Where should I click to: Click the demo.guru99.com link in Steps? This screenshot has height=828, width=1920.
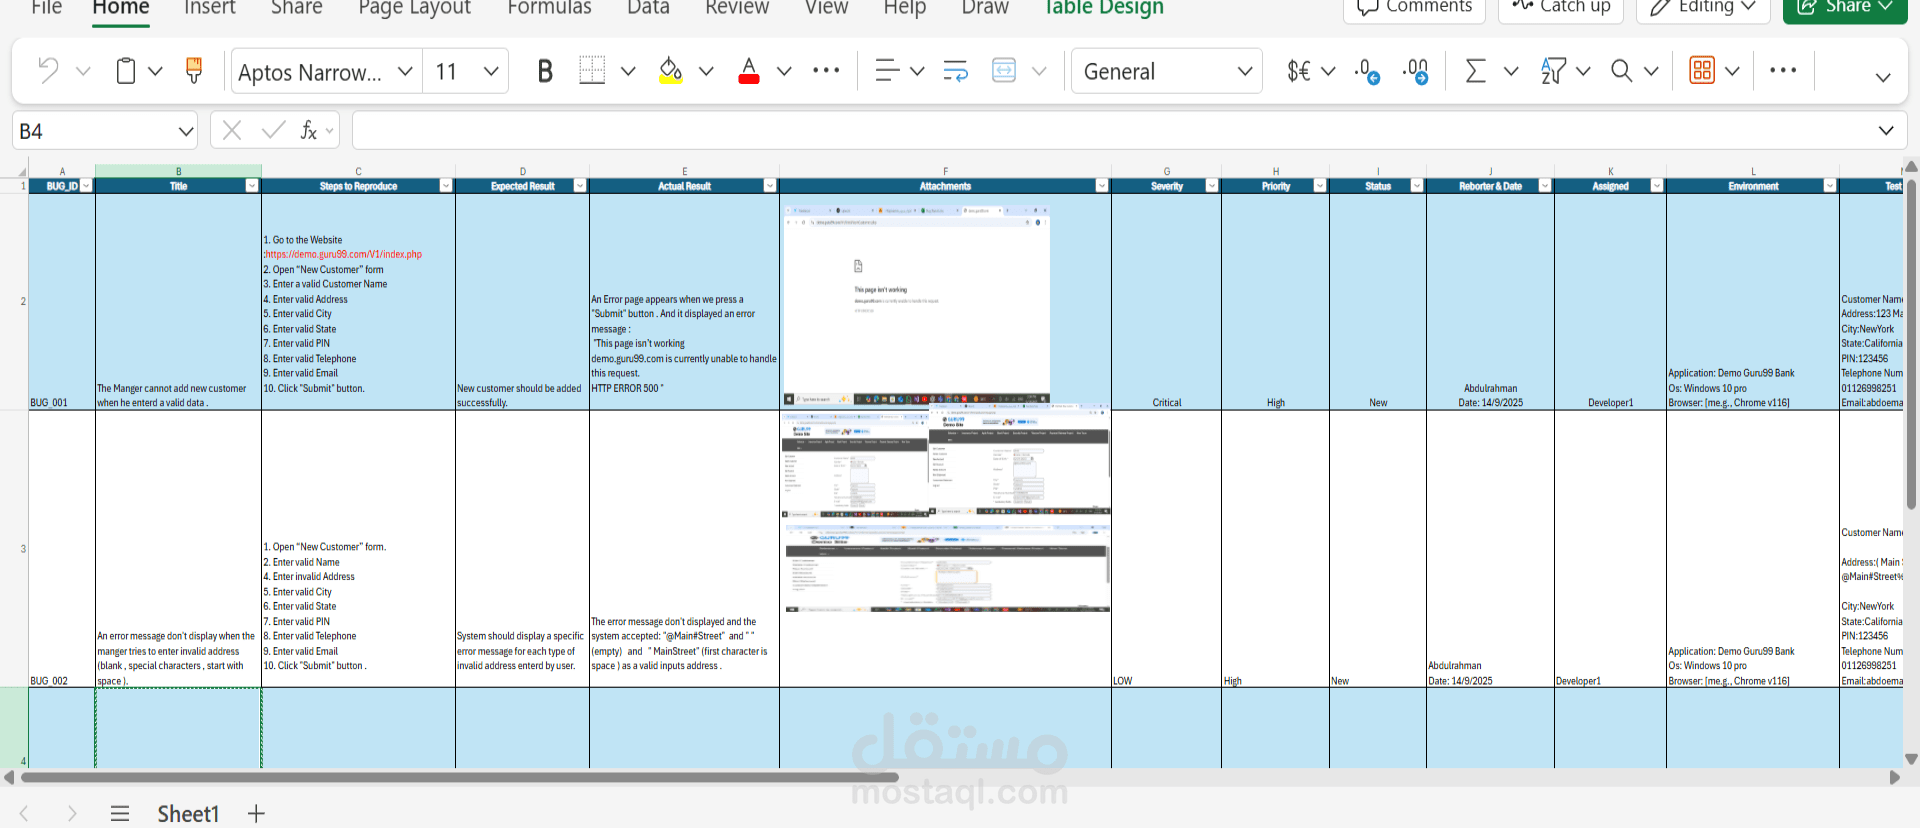click(343, 255)
